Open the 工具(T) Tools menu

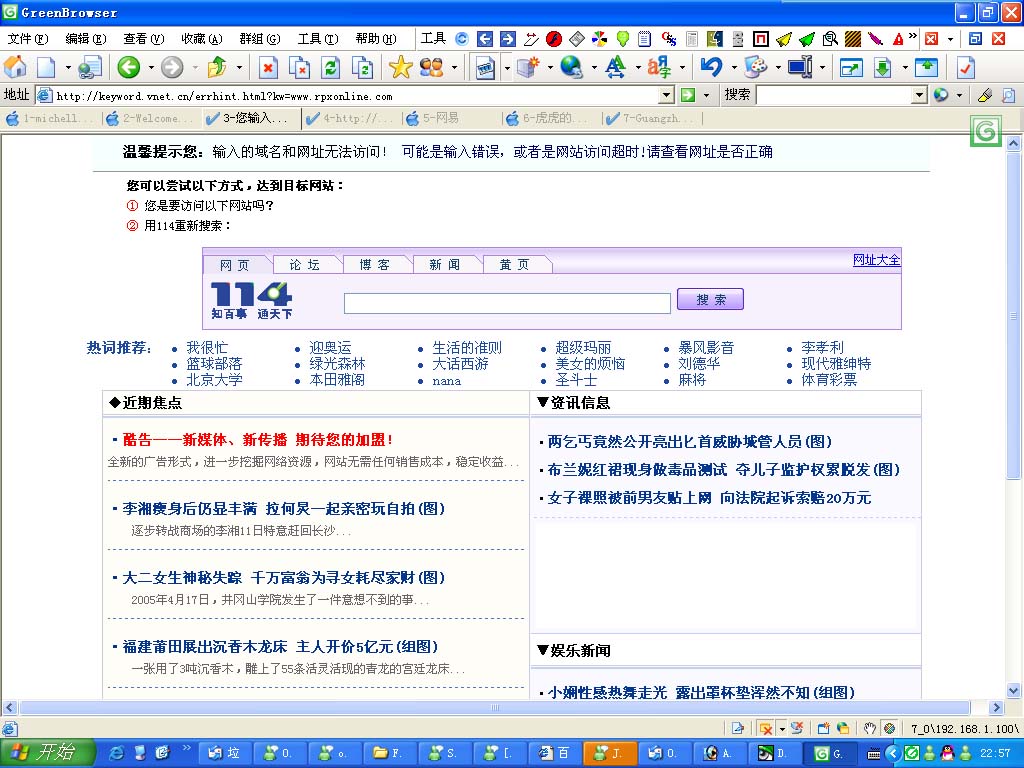pyautogui.click(x=317, y=39)
